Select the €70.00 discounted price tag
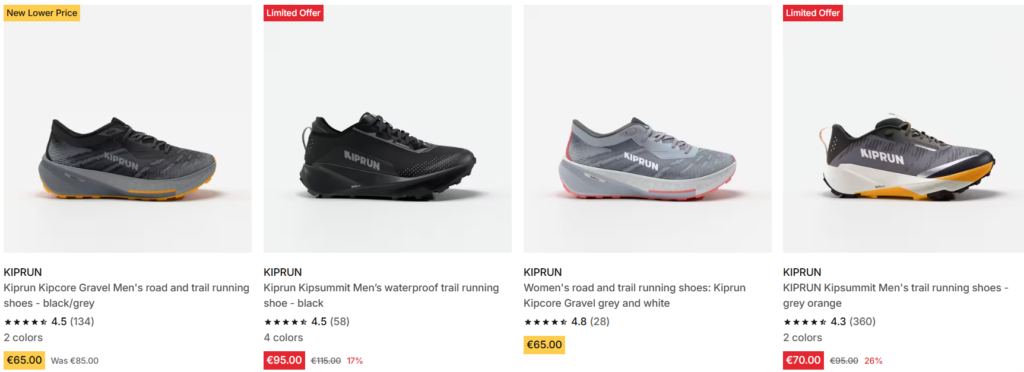Viewport: 1024px width, 372px height. [x=803, y=360]
